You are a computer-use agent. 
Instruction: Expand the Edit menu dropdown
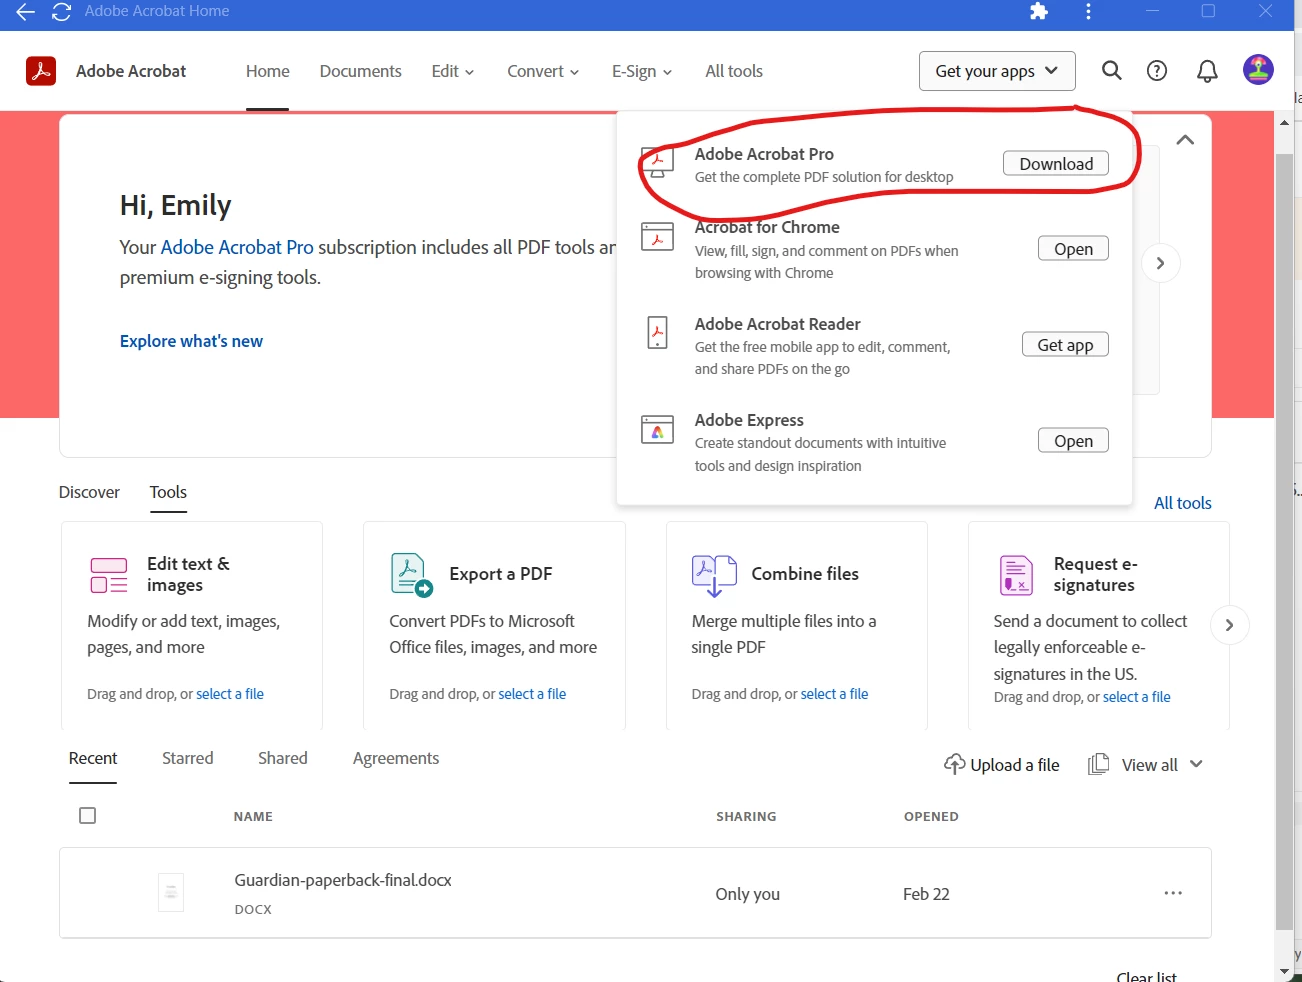tap(453, 71)
